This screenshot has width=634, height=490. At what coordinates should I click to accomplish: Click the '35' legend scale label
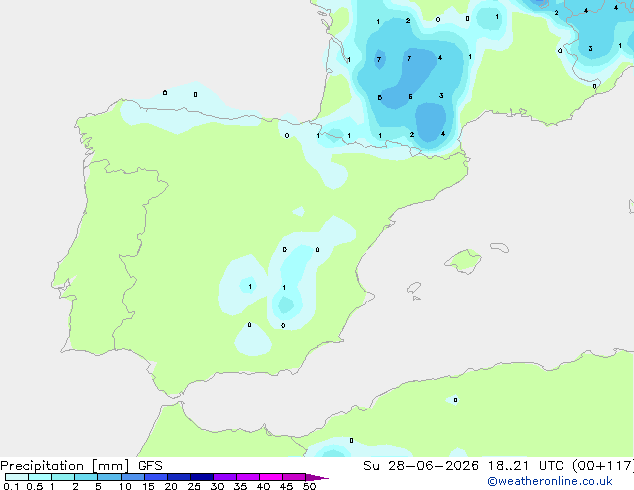pyautogui.click(x=240, y=486)
